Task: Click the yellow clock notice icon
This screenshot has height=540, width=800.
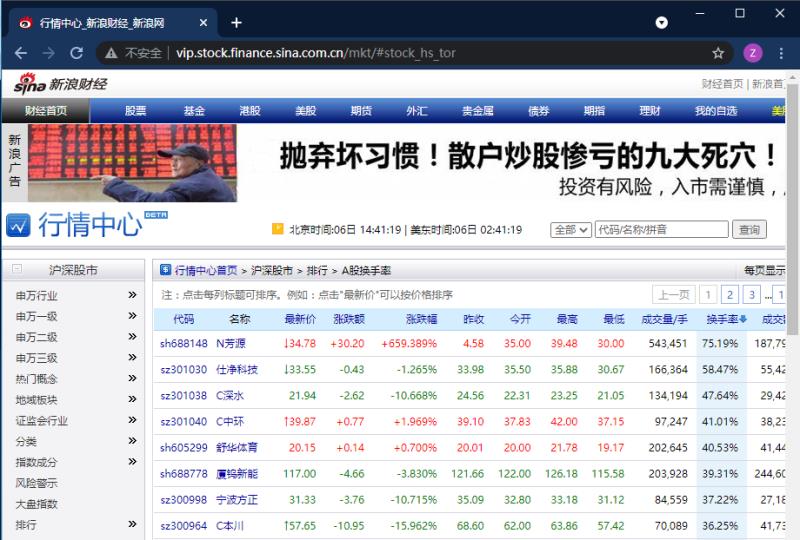Action: (278, 229)
